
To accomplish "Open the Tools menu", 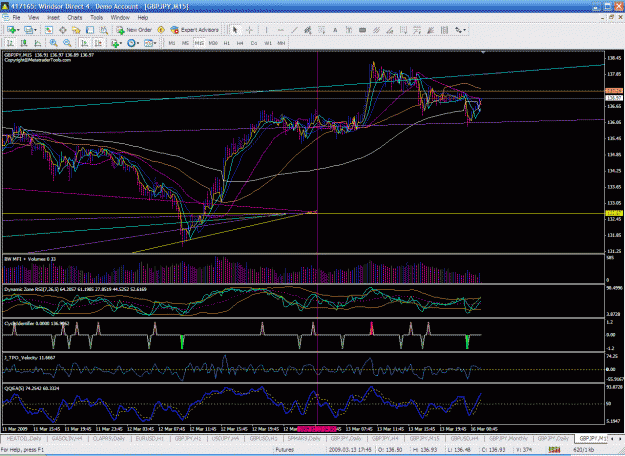I will tap(96, 18).
